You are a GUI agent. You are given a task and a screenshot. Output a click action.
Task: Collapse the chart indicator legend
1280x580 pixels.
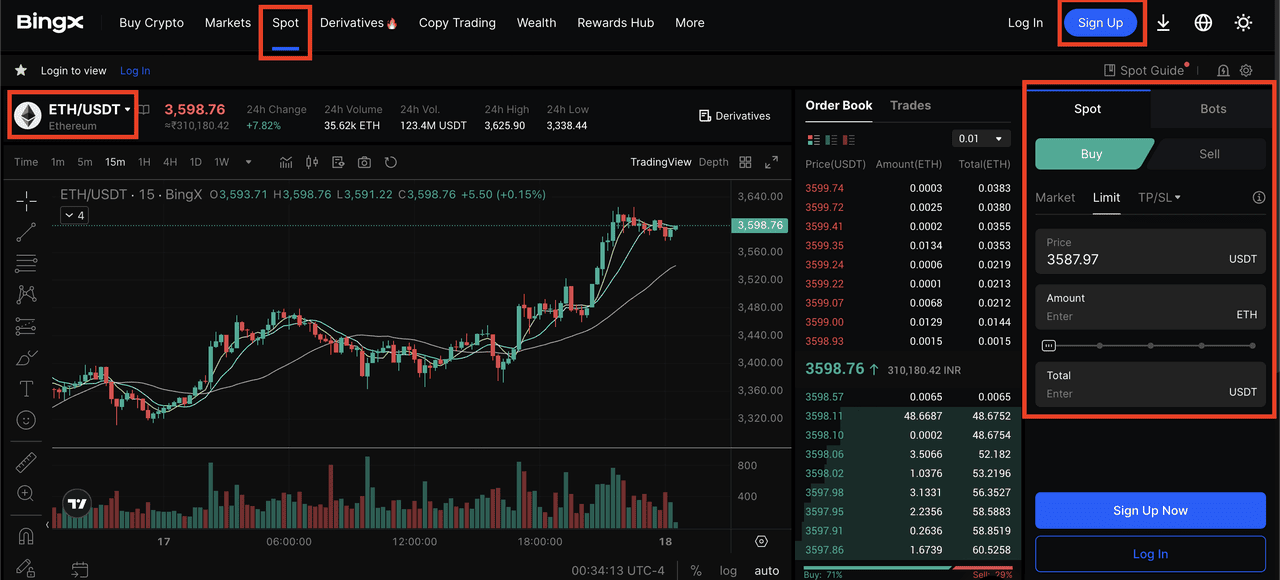(74, 215)
